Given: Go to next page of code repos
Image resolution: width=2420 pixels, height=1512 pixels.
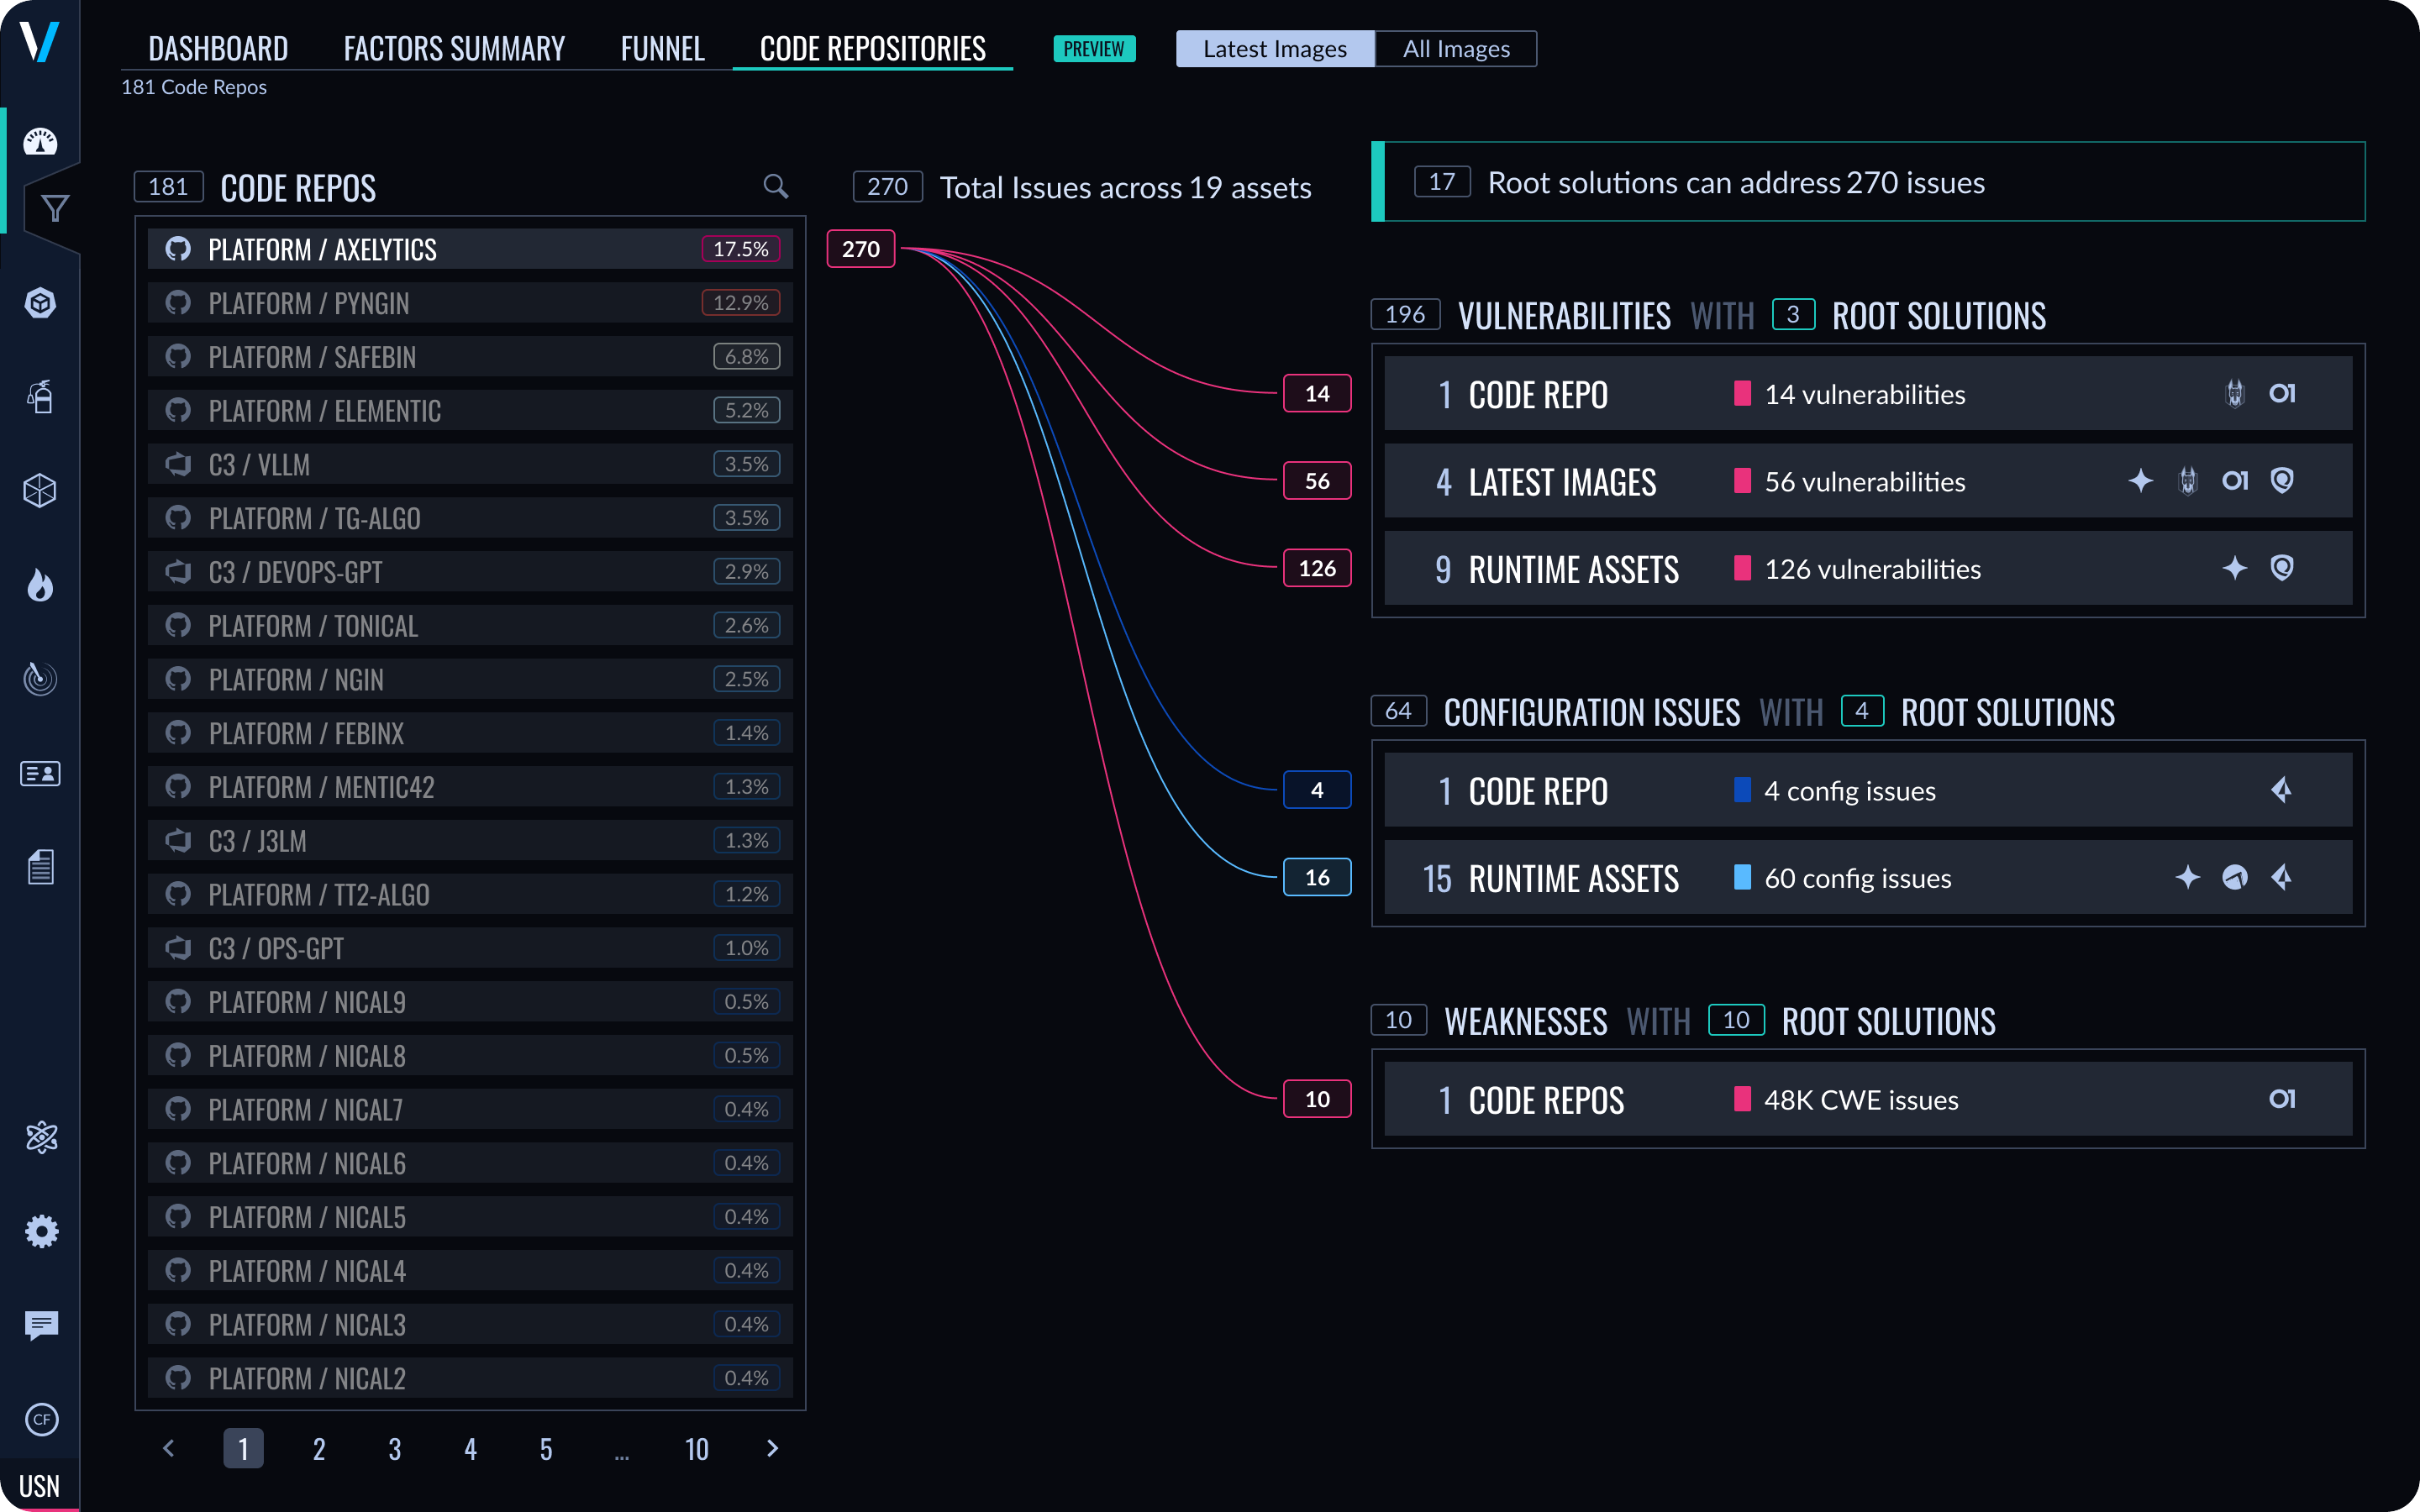Looking at the screenshot, I should (772, 1448).
